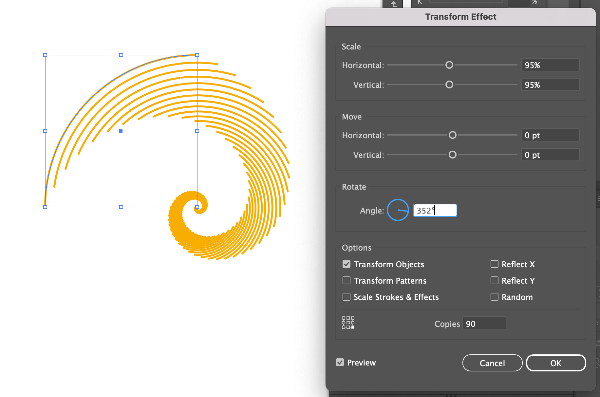Click the Scale Horizontal slider handle
The image size is (600, 397).
click(x=449, y=65)
